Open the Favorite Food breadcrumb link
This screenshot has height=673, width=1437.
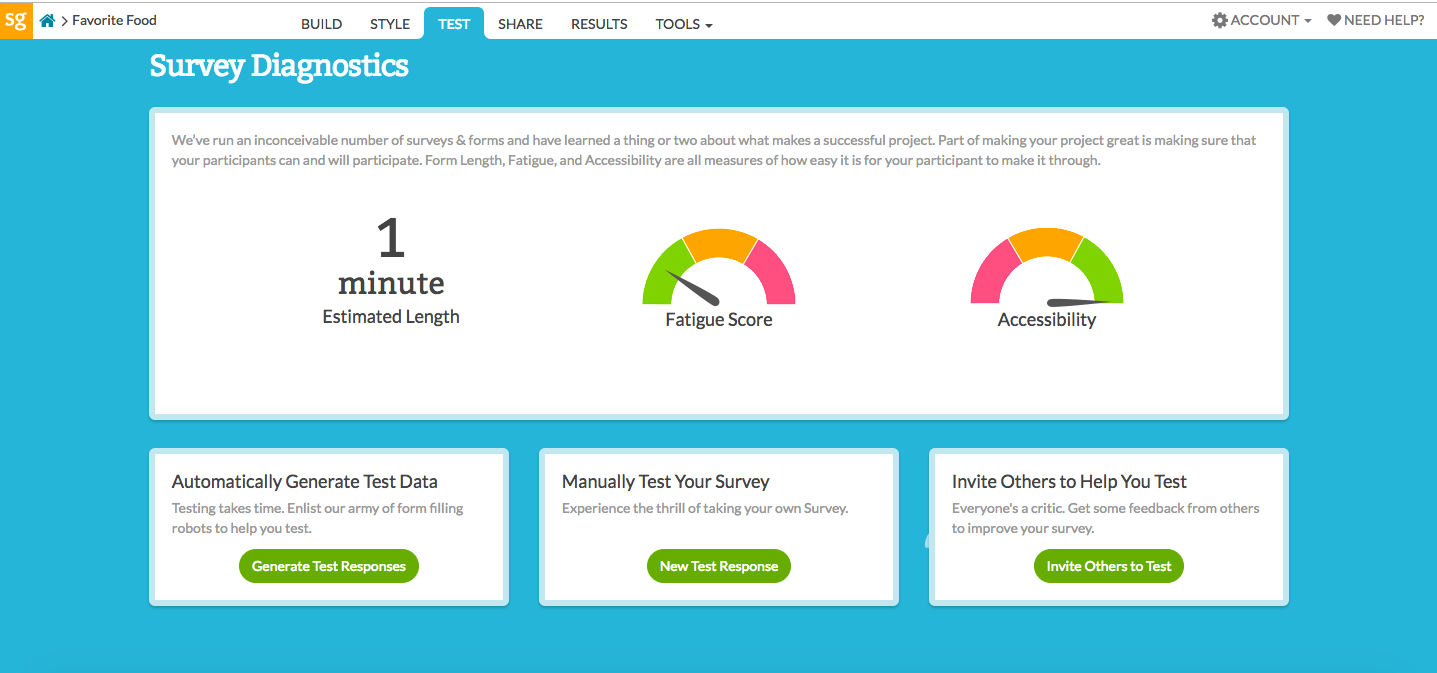click(x=114, y=20)
